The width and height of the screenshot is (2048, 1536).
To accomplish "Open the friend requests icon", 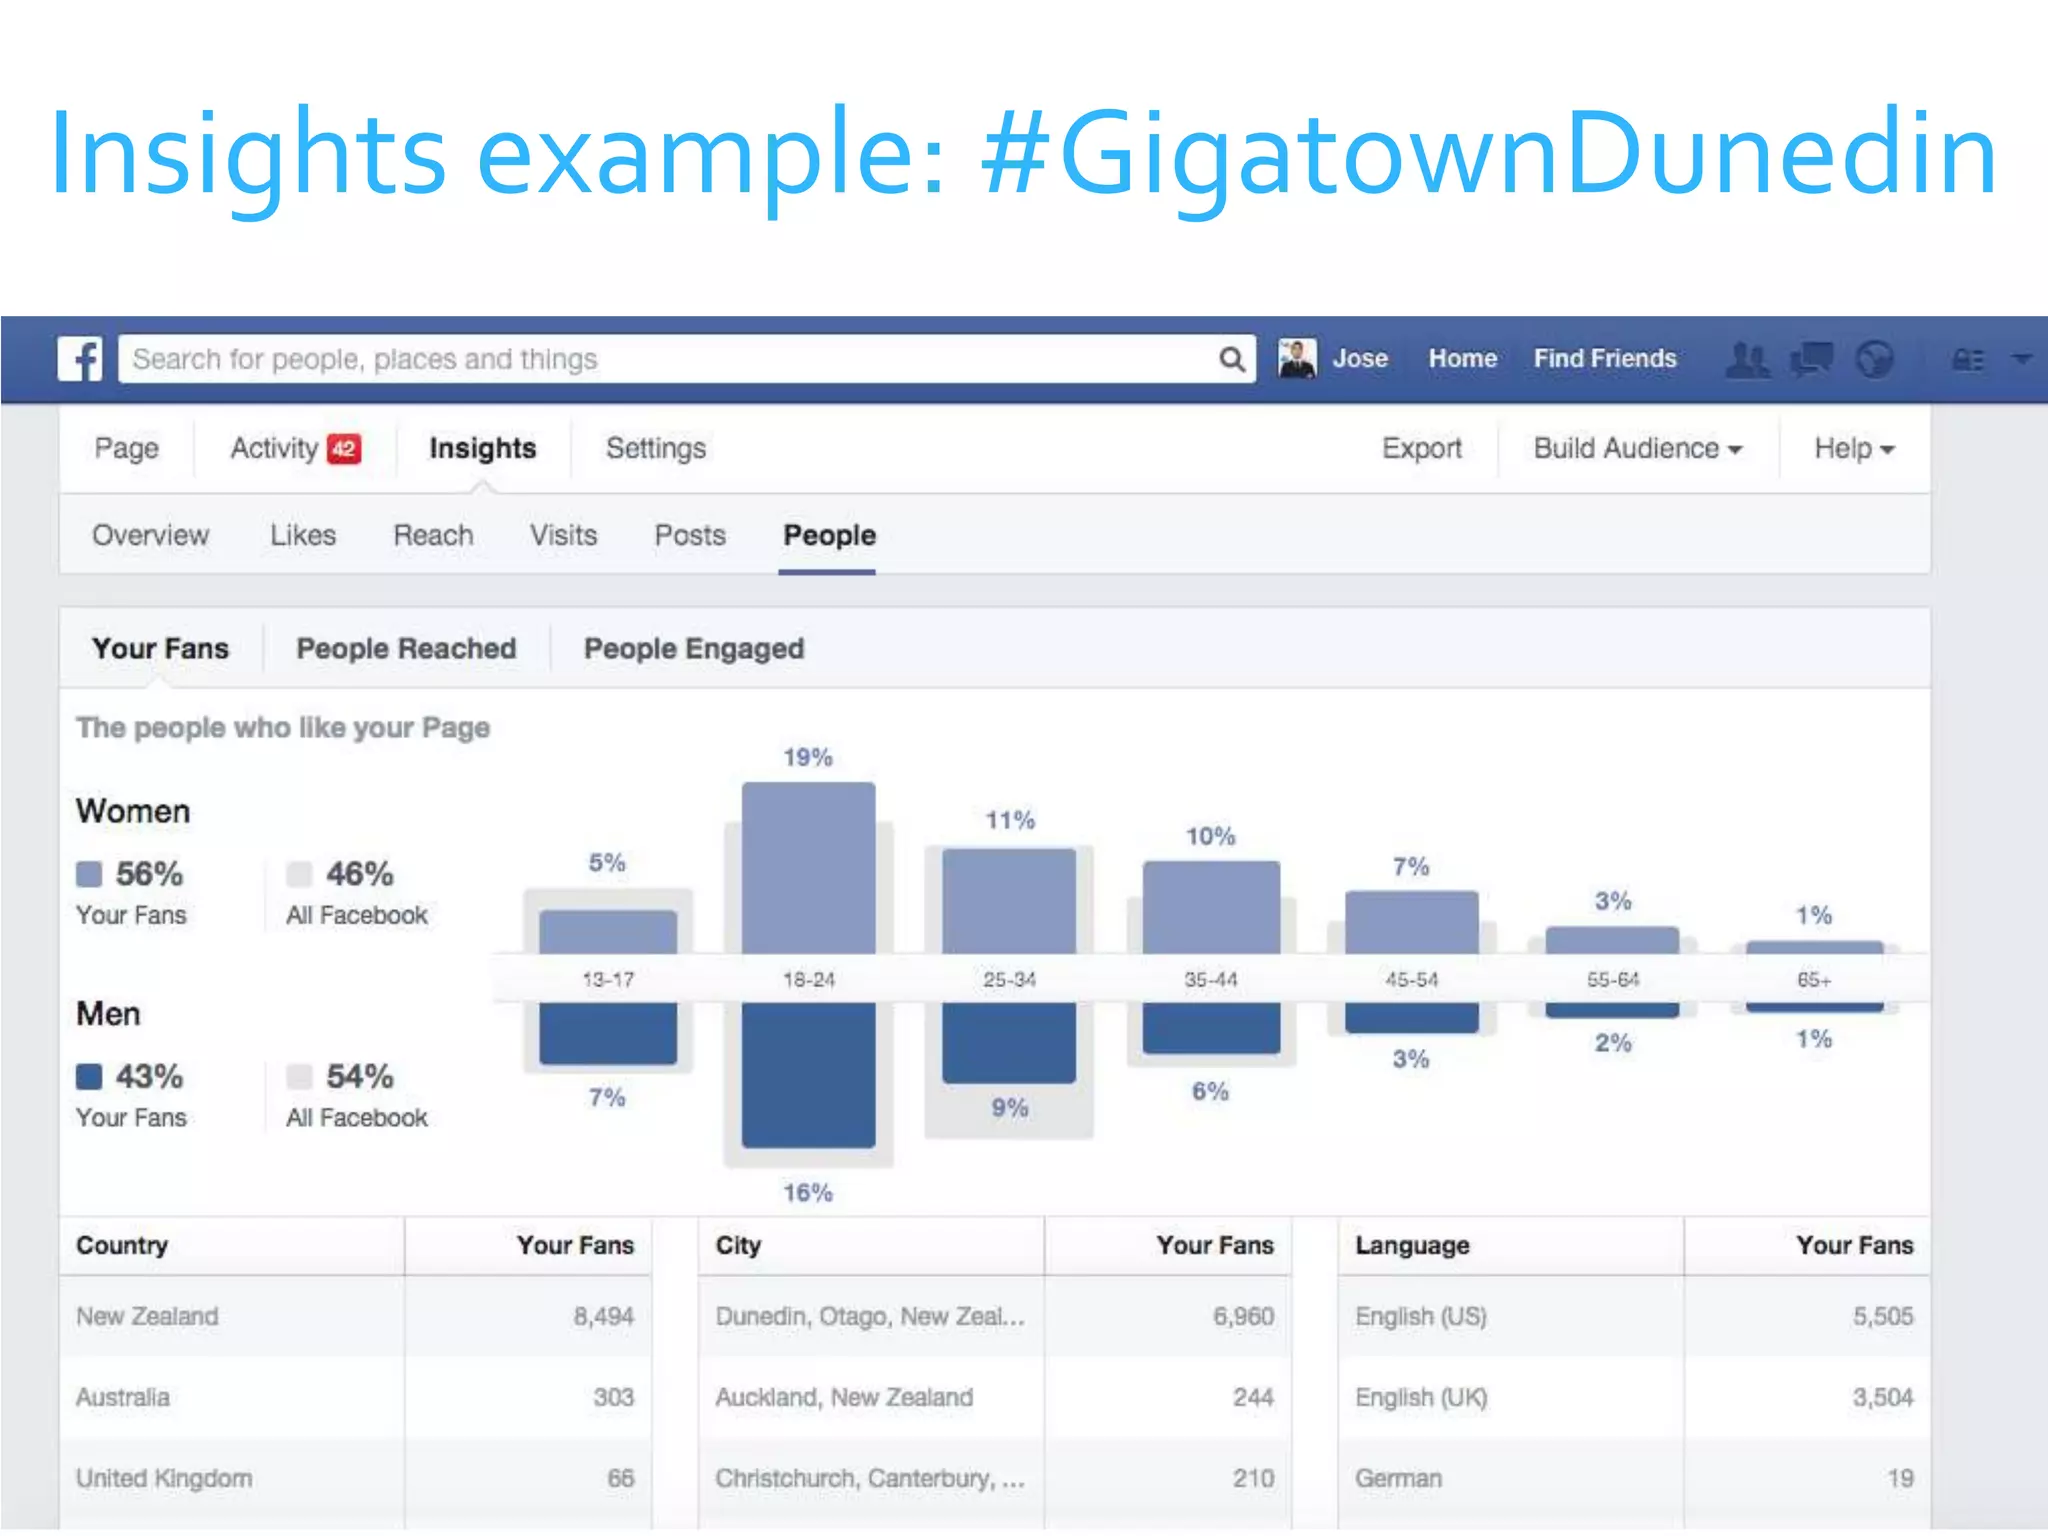I will click(1747, 359).
